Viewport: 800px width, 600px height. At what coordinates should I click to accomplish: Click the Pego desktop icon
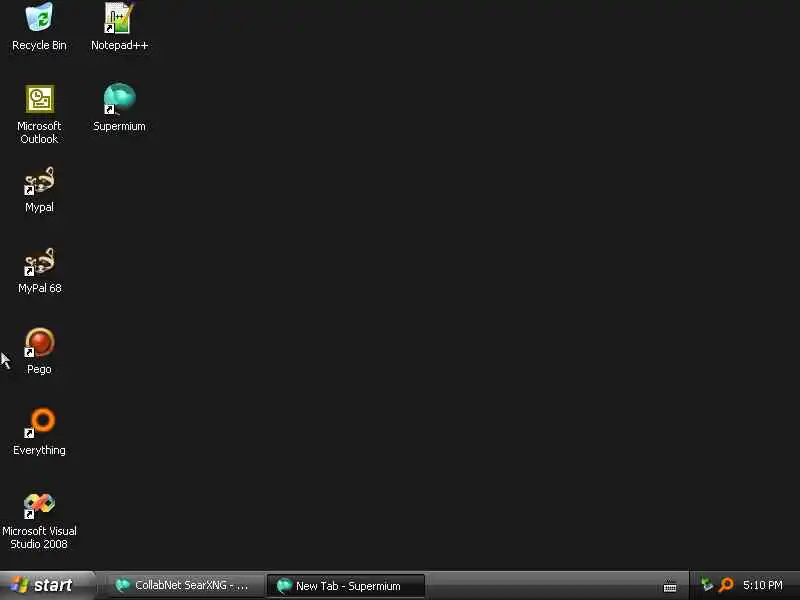[39, 352]
